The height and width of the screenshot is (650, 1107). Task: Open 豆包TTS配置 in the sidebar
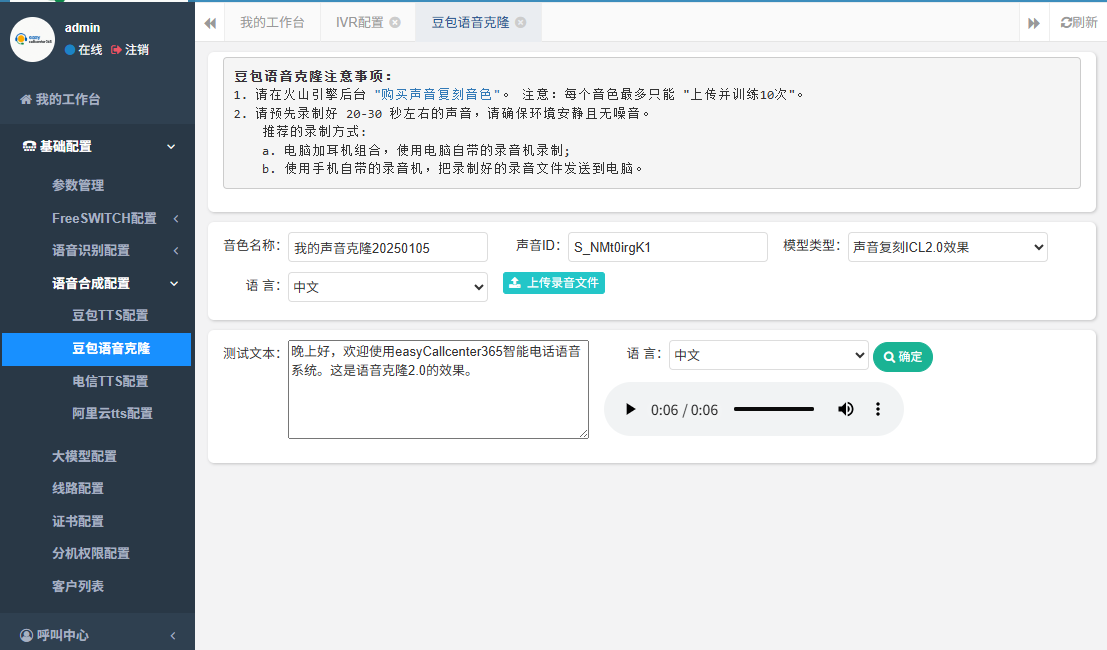[x=110, y=315]
